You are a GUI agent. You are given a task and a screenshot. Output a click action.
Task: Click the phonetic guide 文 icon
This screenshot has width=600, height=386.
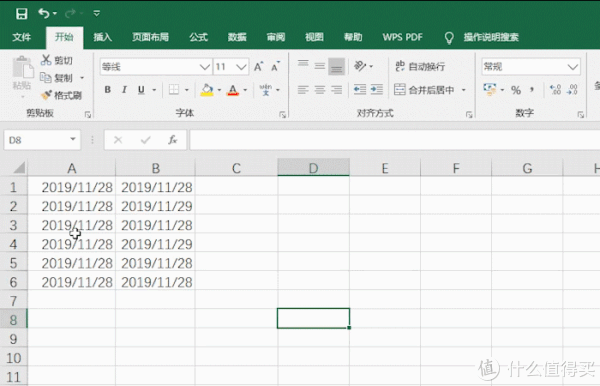pos(266,90)
